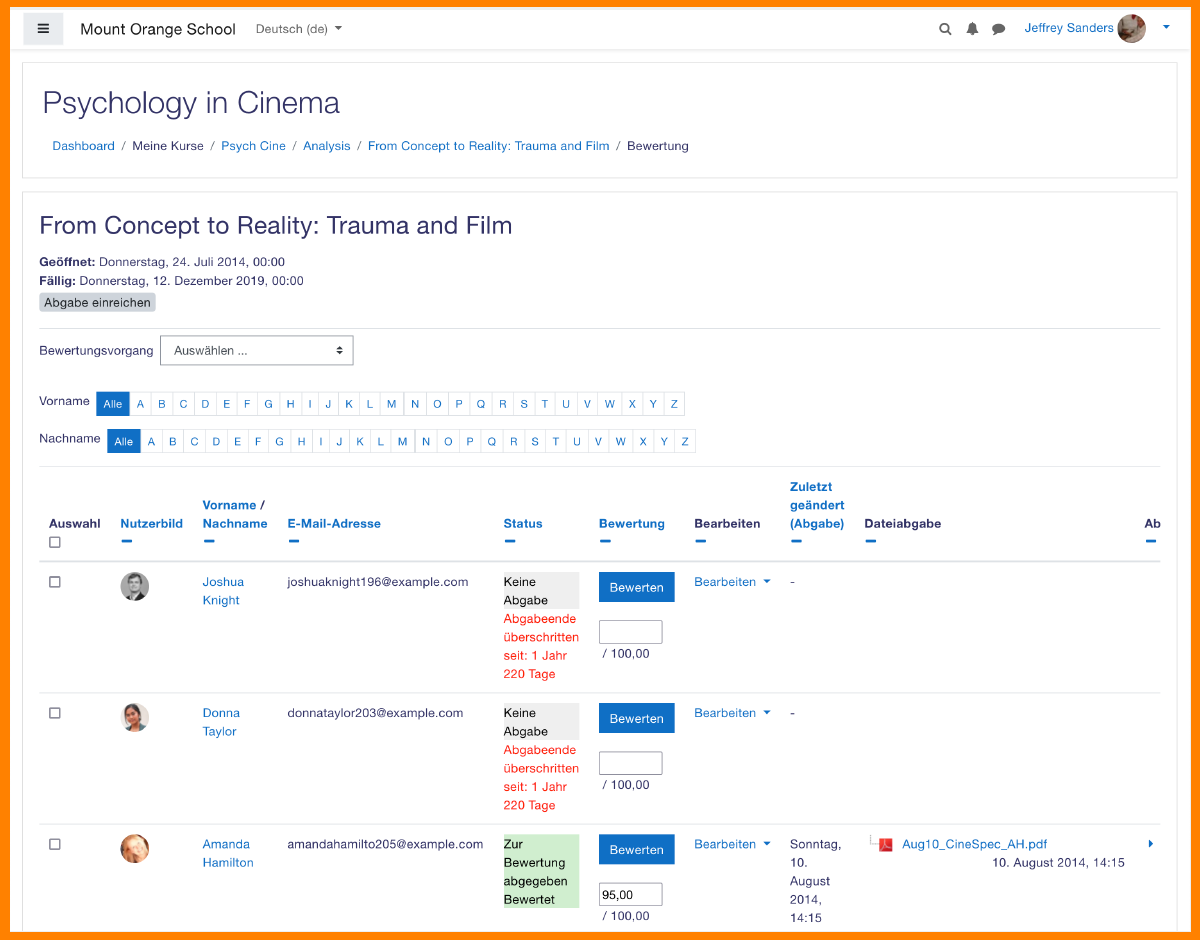This screenshot has height=940, width=1200.
Task: Open the Bewertungsvorgang Auswählen dropdown
Action: [257, 351]
